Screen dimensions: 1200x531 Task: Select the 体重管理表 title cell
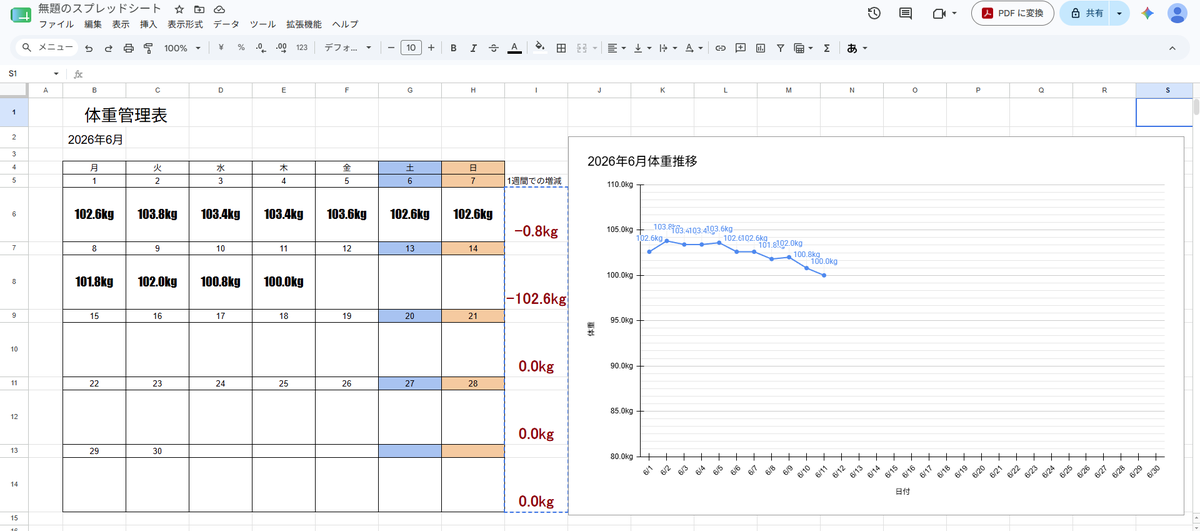[x=125, y=116]
